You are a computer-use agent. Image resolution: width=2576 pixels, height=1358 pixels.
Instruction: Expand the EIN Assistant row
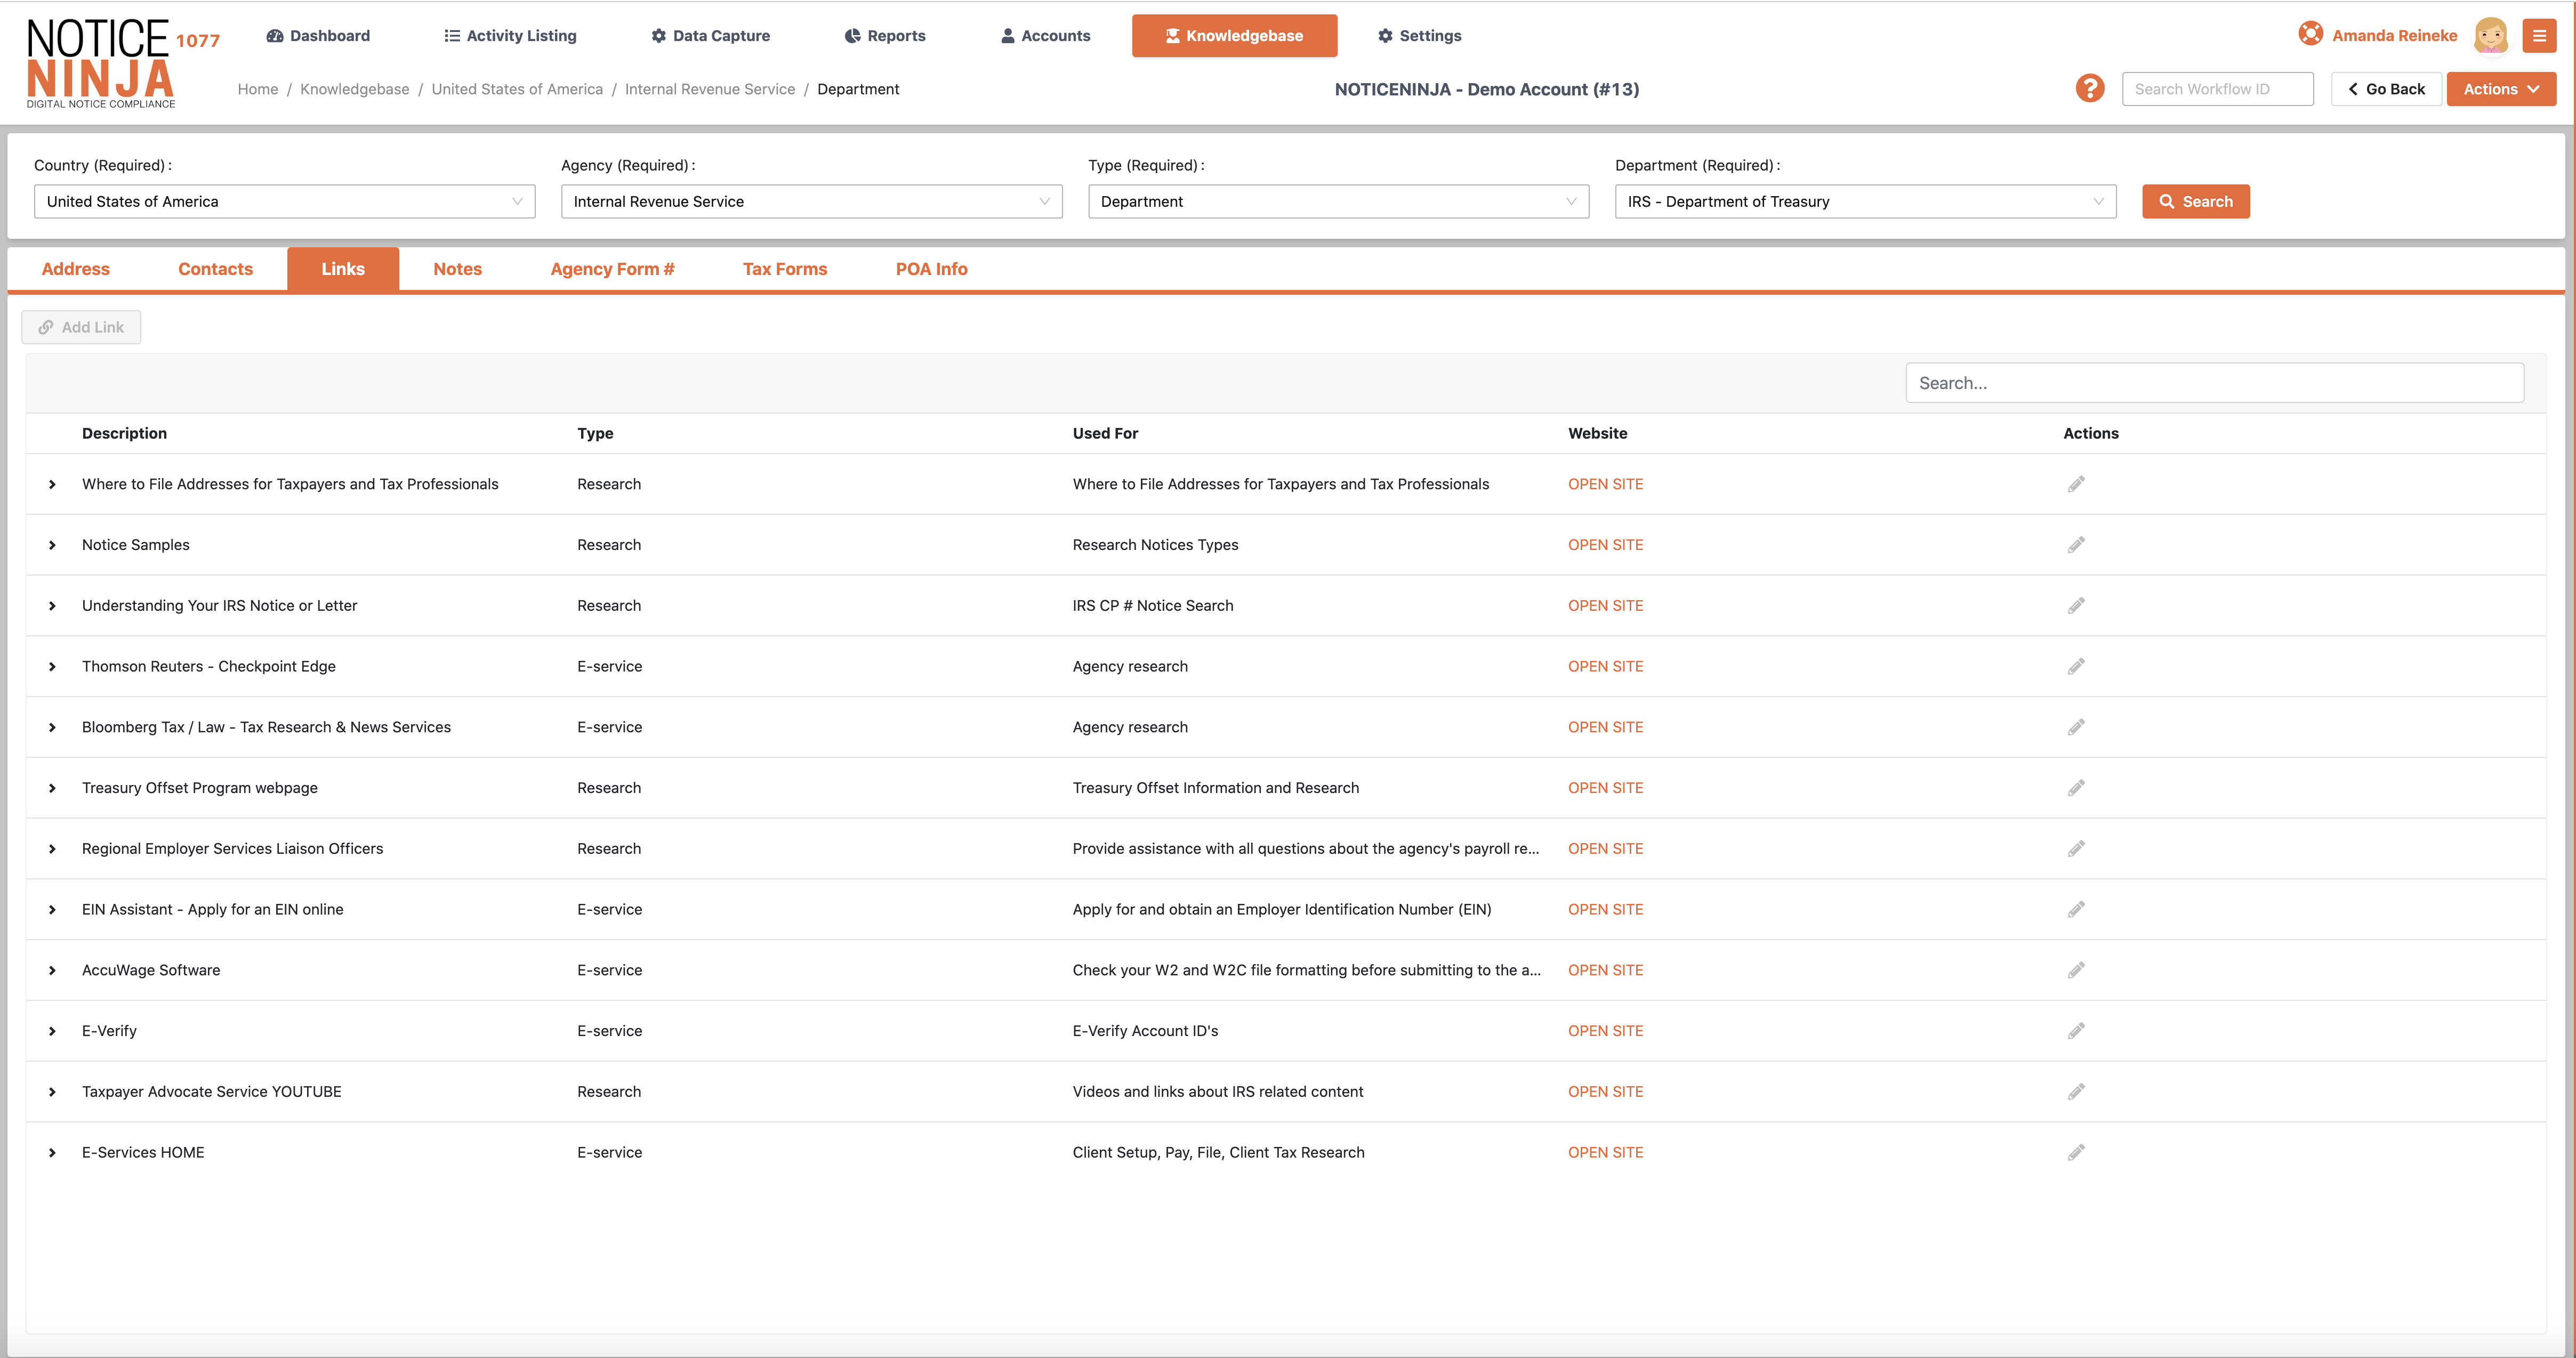pyautogui.click(x=52, y=910)
